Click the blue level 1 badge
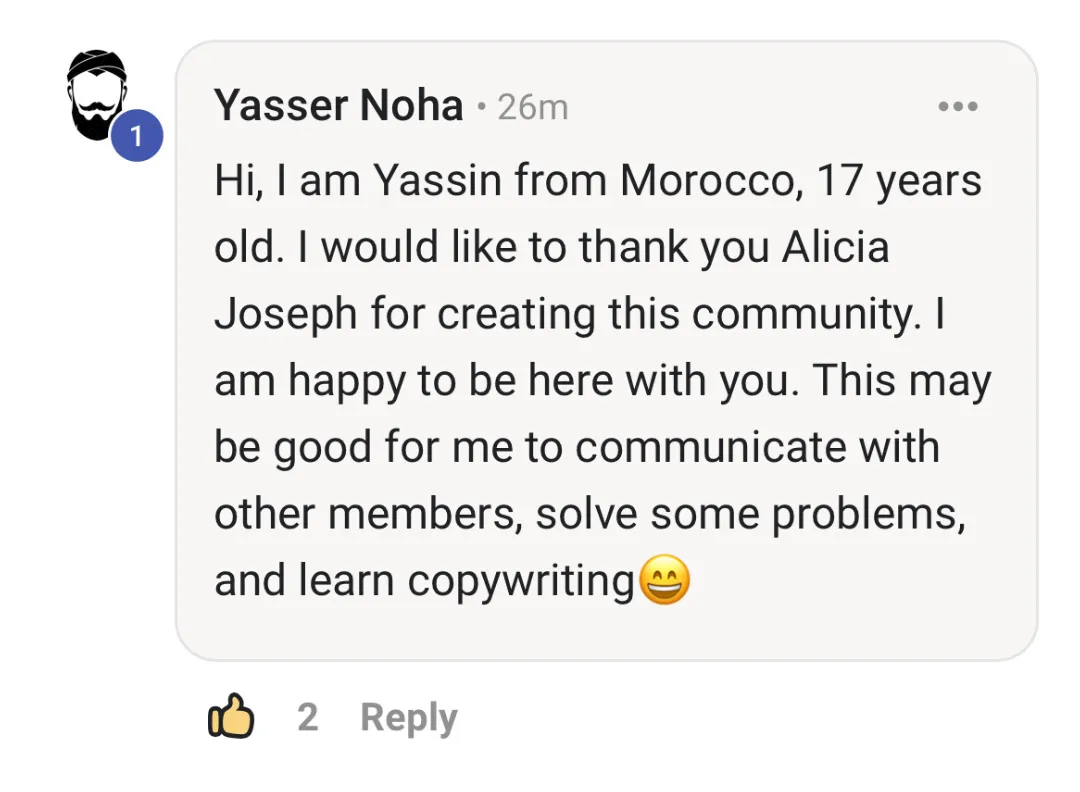 tap(136, 136)
